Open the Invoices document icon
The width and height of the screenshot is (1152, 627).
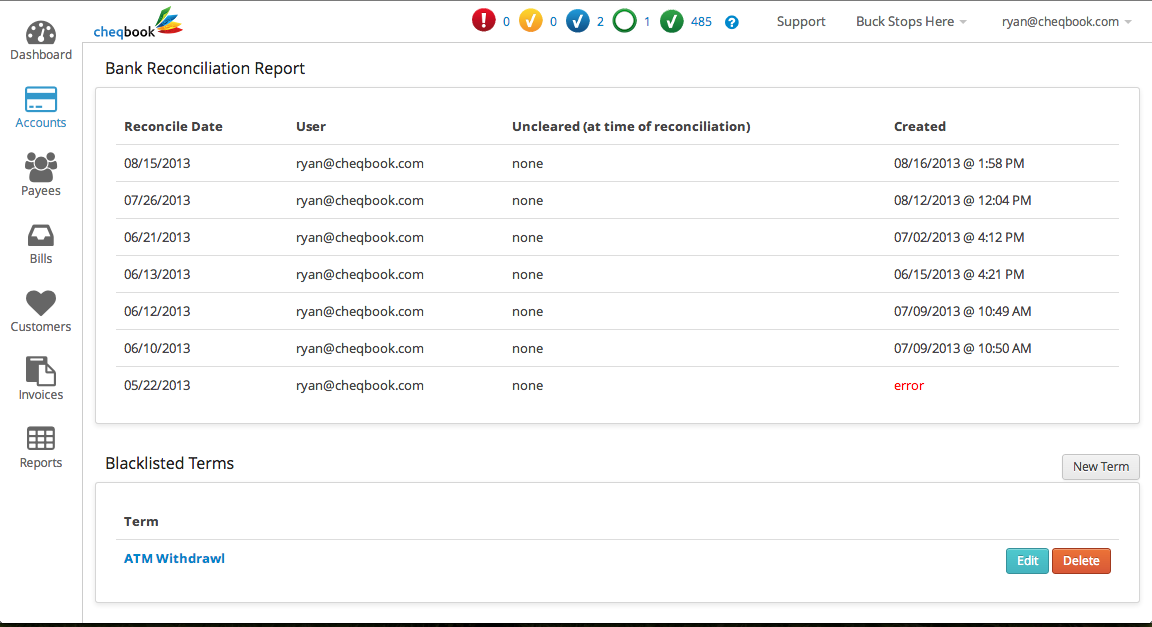click(41, 371)
